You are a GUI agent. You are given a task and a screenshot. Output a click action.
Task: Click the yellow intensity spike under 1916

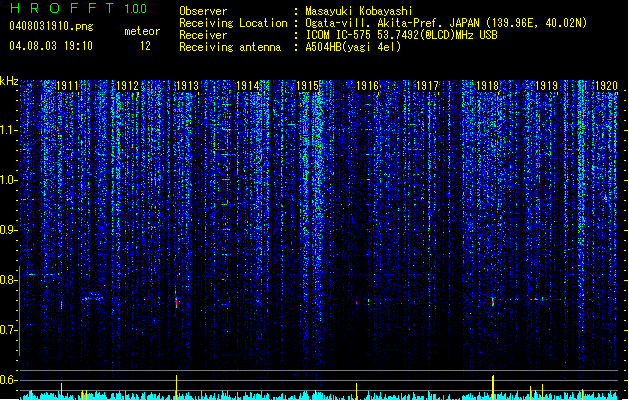pos(357,391)
